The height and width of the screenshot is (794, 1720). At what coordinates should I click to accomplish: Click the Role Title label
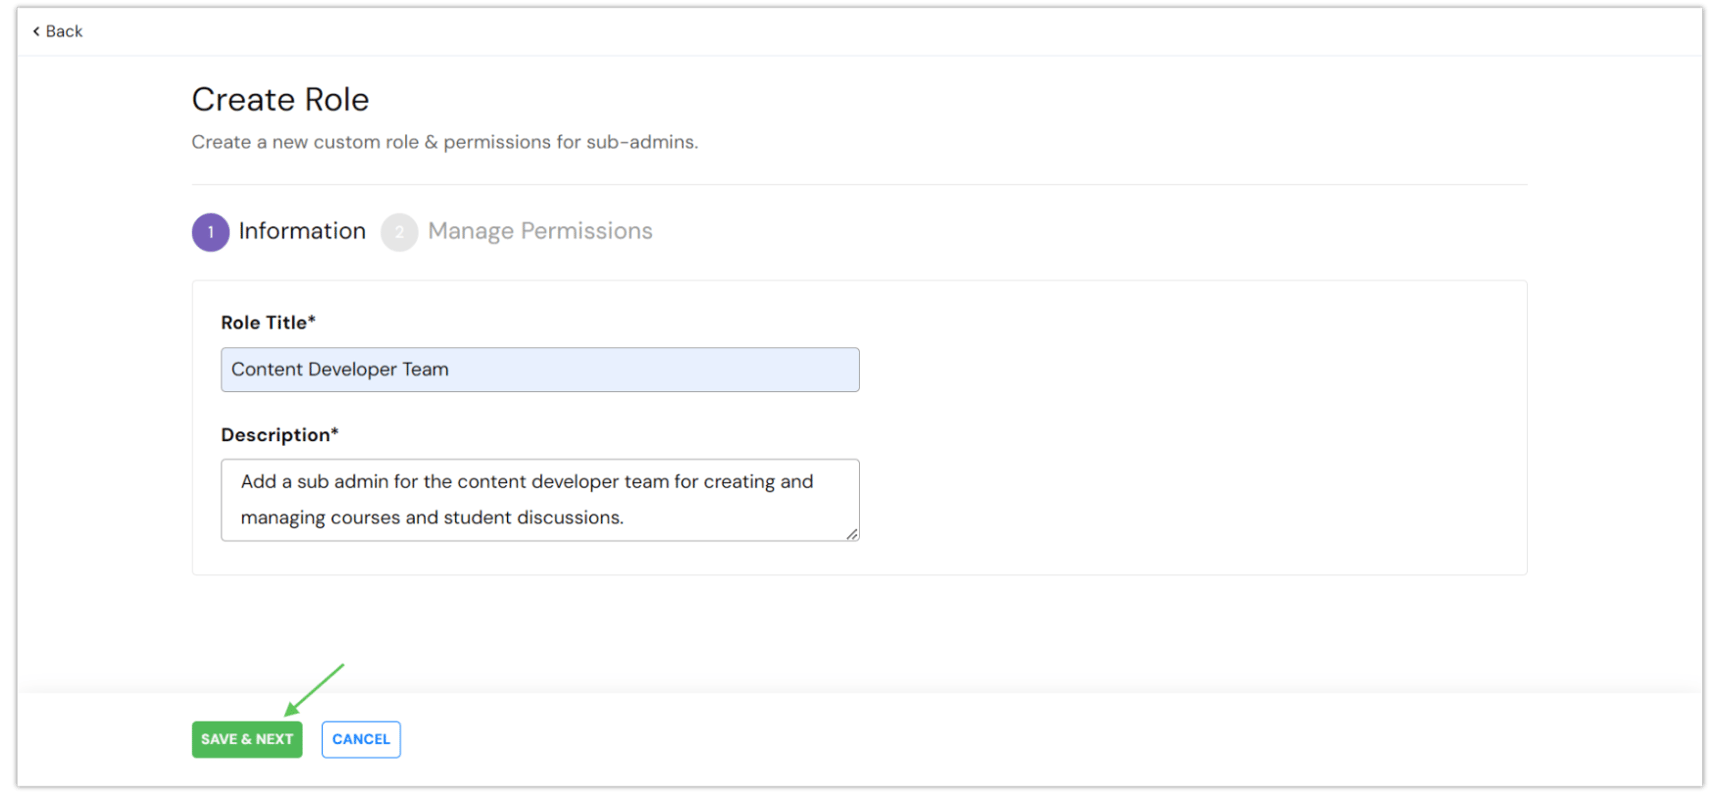267,322
